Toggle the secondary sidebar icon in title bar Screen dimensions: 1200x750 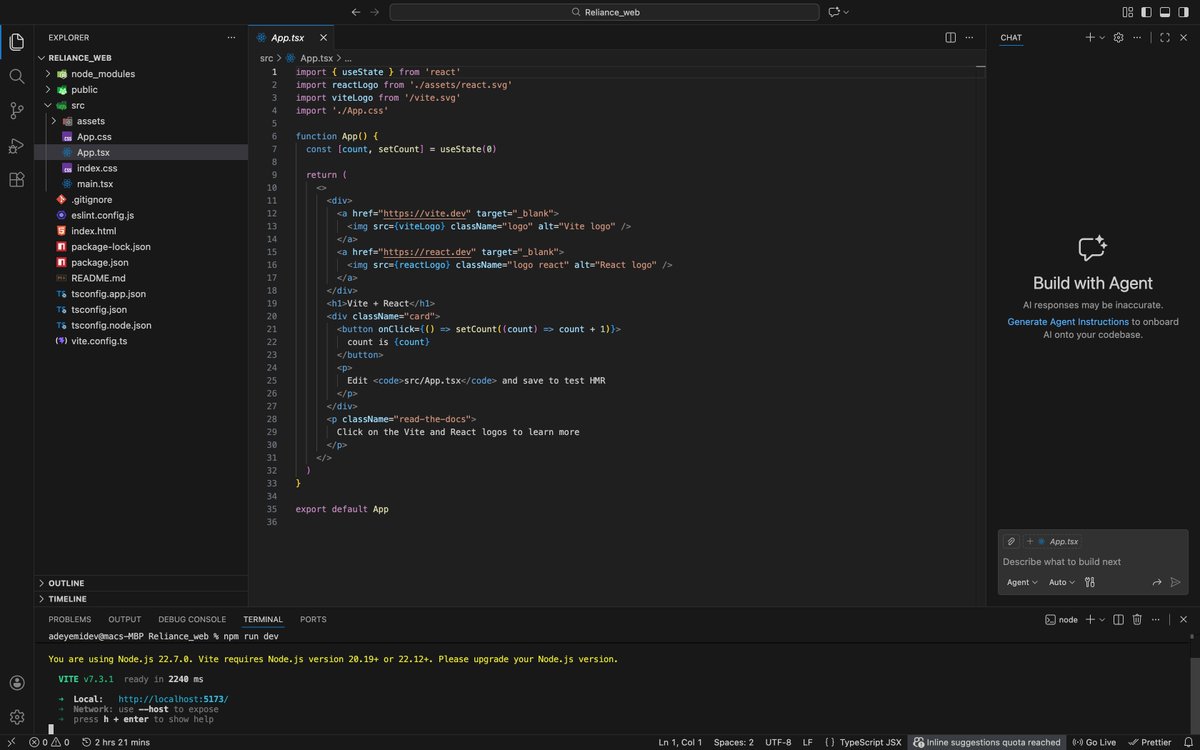[1182, 11]
